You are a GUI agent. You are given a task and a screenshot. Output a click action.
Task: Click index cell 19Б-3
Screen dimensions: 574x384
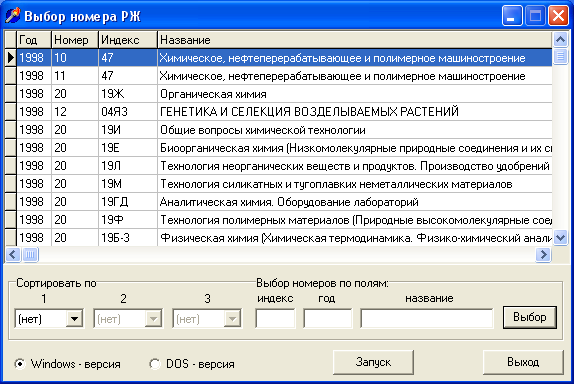(128, 238)
